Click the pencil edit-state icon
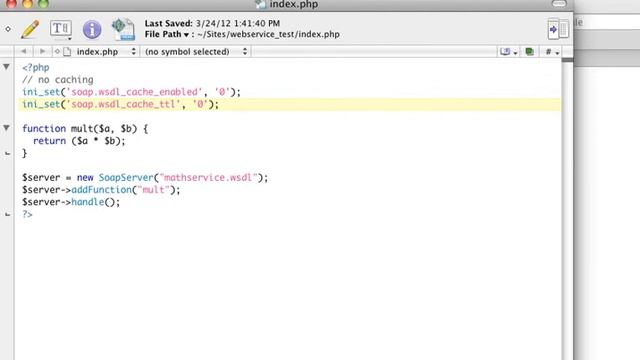 pos(30,29)
